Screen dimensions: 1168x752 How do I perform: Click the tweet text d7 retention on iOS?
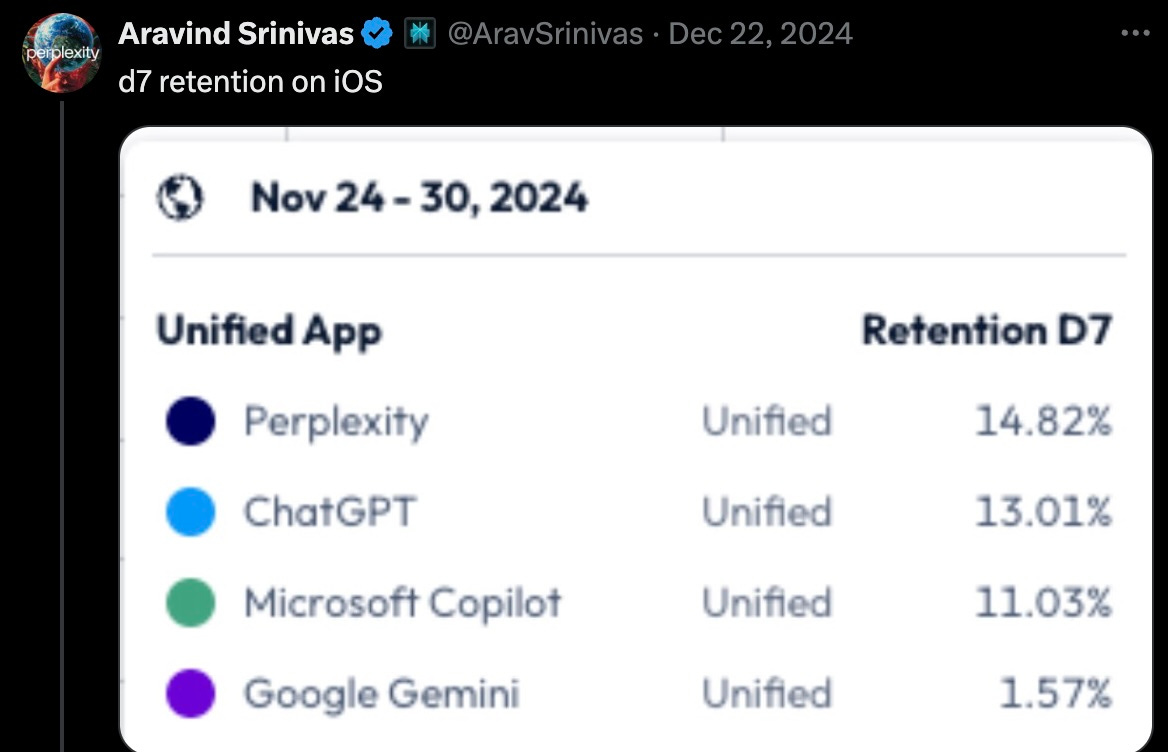[250, 82]
